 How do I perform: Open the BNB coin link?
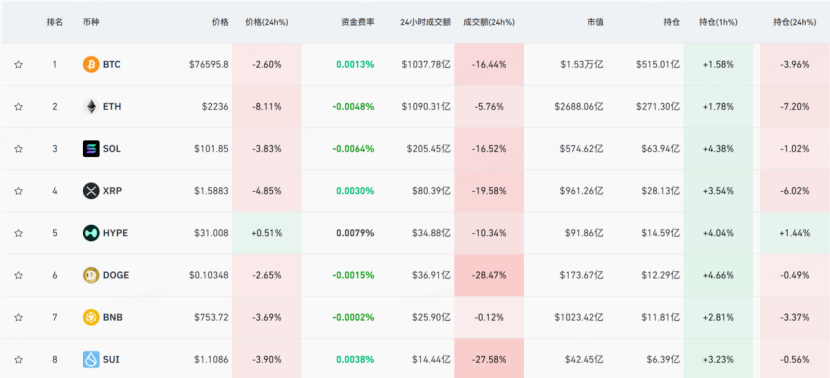(113, 317)
